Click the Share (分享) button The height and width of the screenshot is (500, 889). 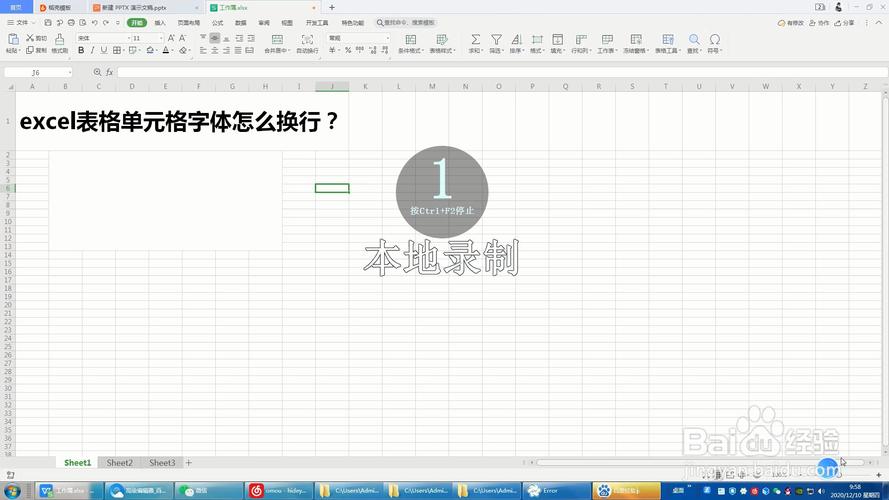pos(844,23)
